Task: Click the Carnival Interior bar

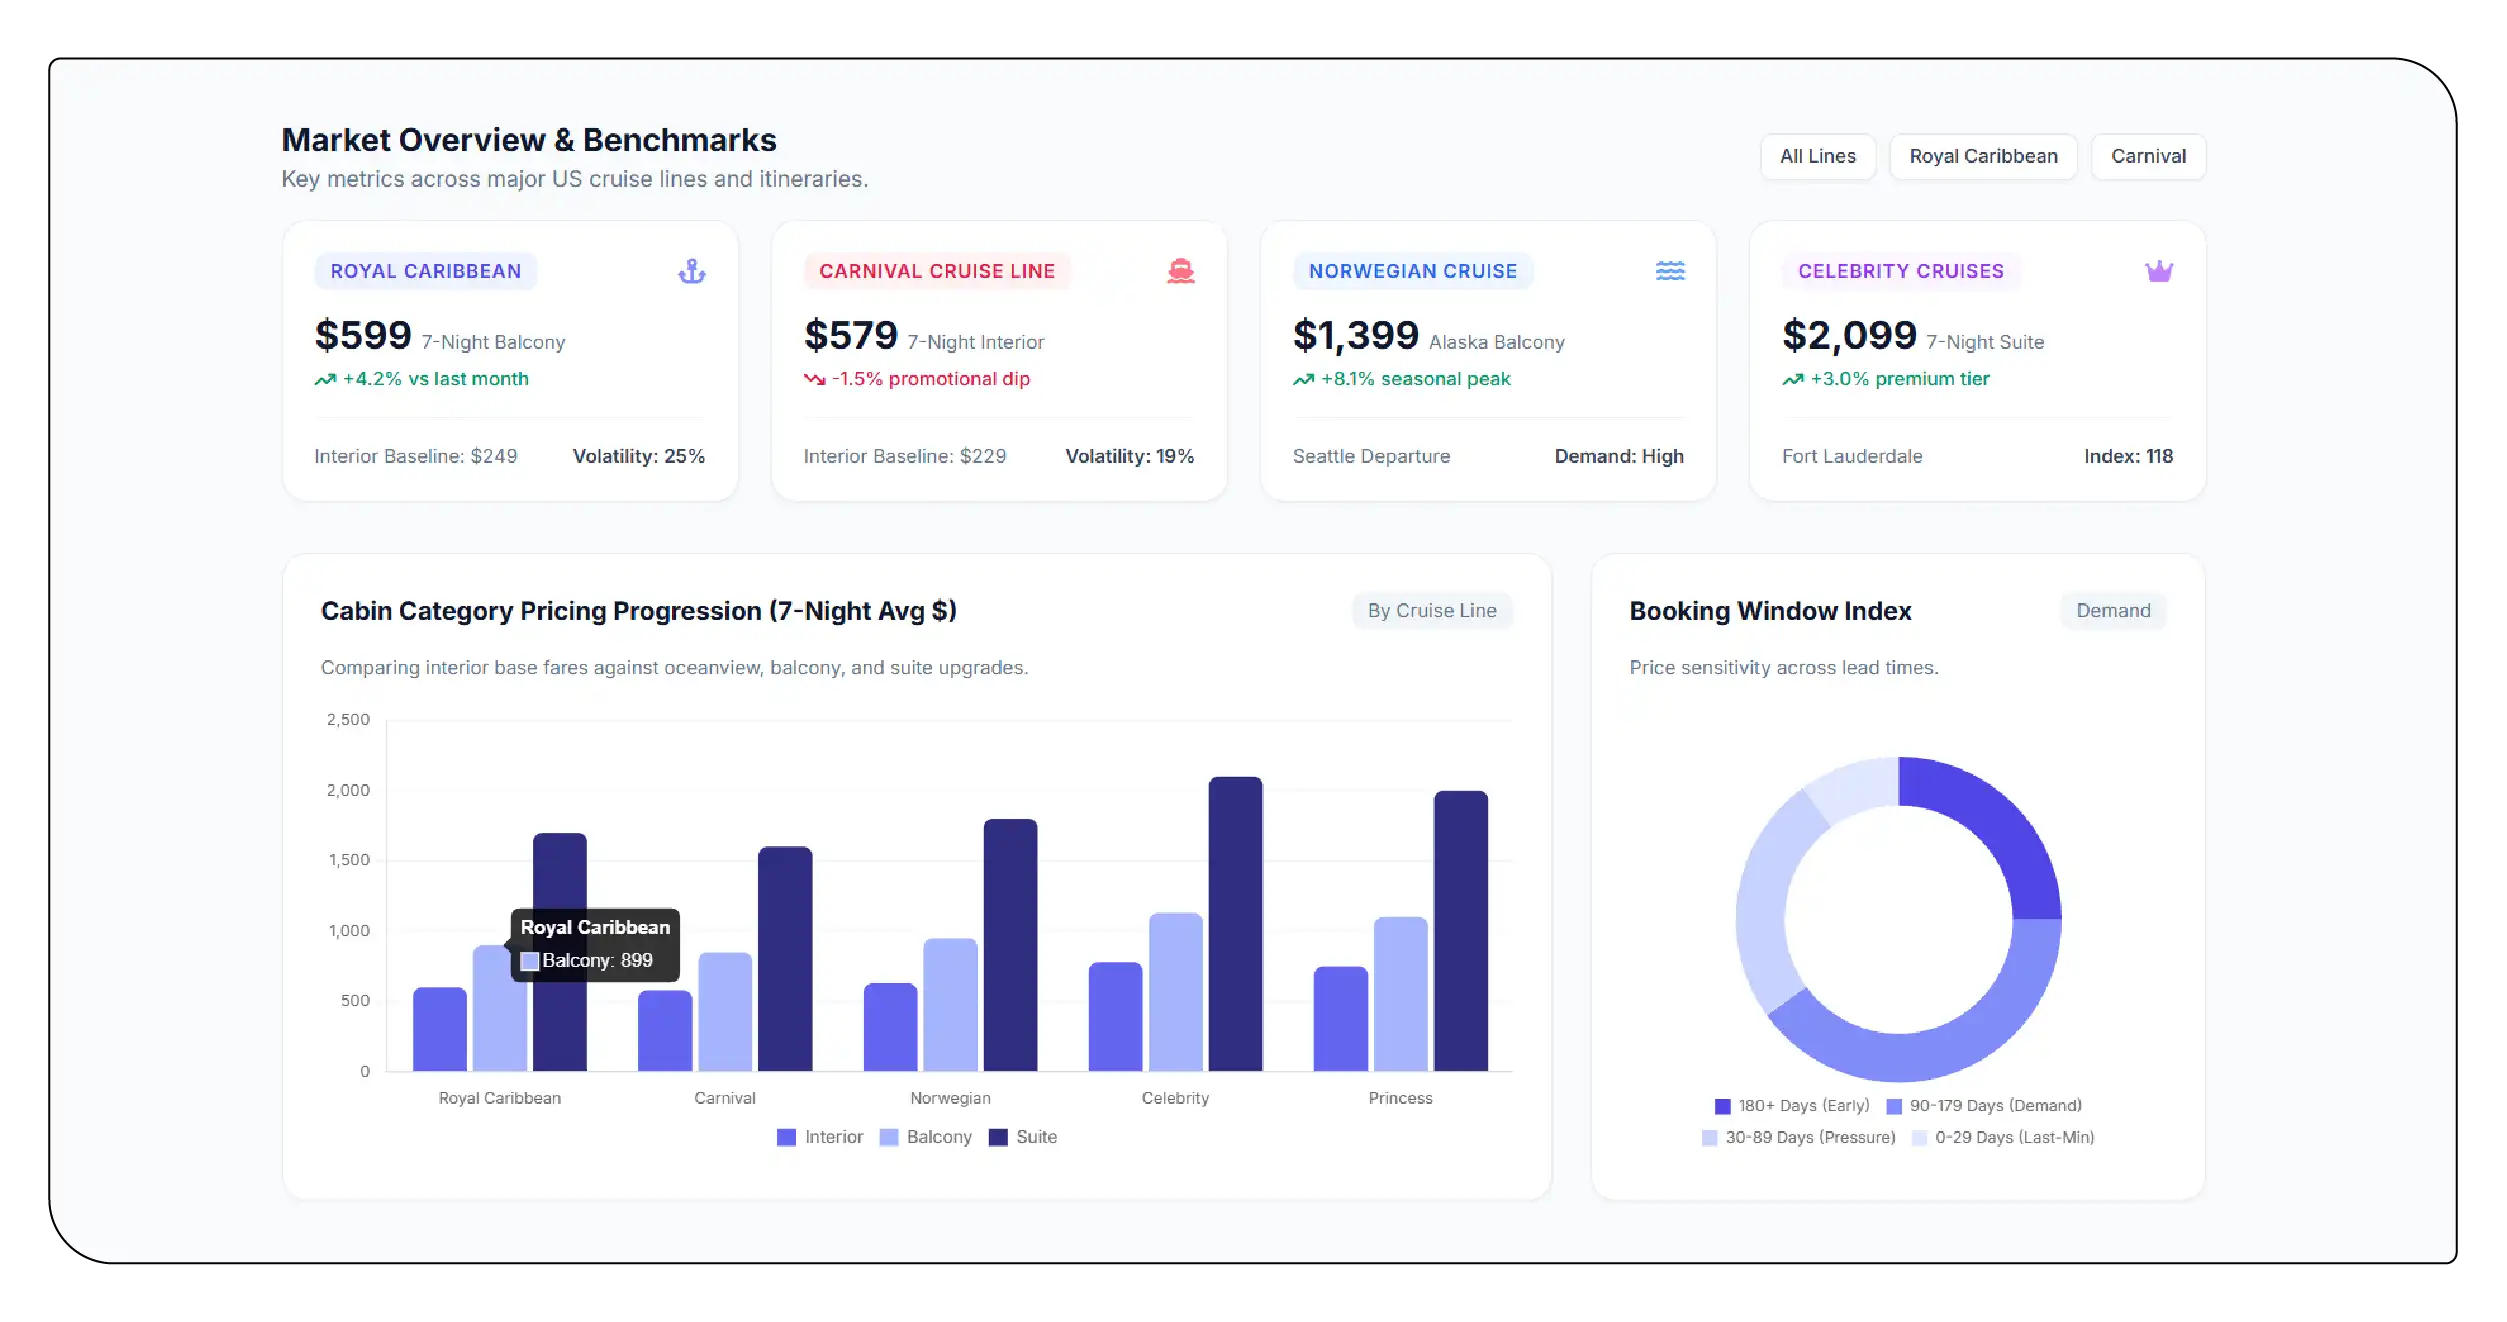Action: pos(665,1031)
